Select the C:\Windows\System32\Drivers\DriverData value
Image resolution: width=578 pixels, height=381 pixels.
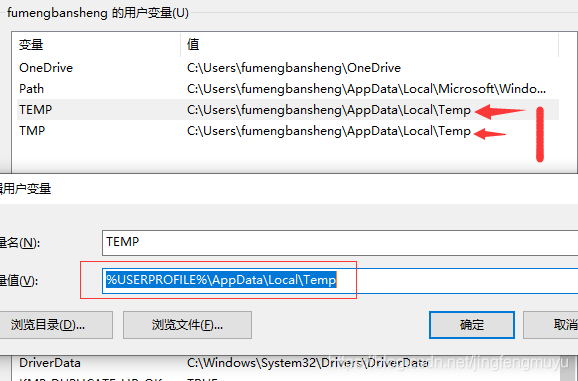tap(307, 363)
